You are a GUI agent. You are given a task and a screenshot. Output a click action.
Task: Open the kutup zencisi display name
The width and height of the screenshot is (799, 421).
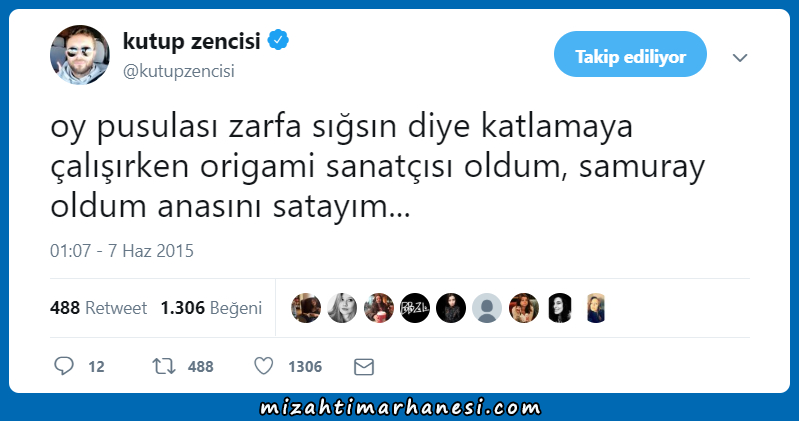click(x=192, y=41)
